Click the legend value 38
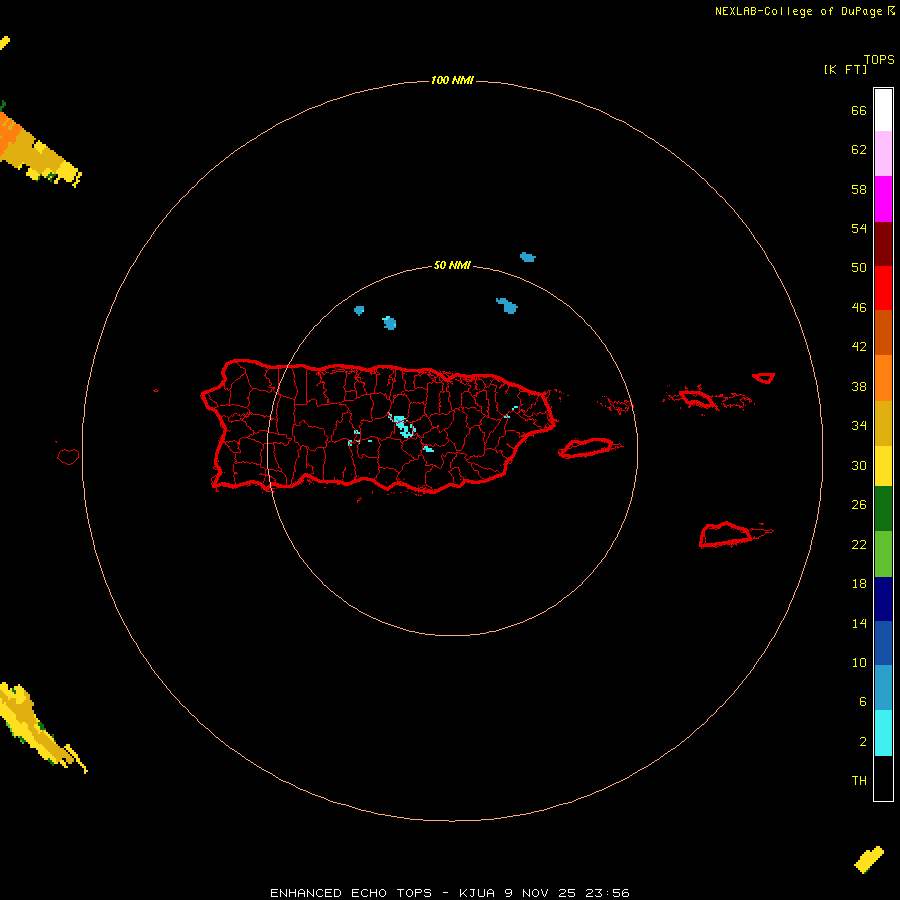This screenshot has width=900, height=900. click(x=859, y=386)
